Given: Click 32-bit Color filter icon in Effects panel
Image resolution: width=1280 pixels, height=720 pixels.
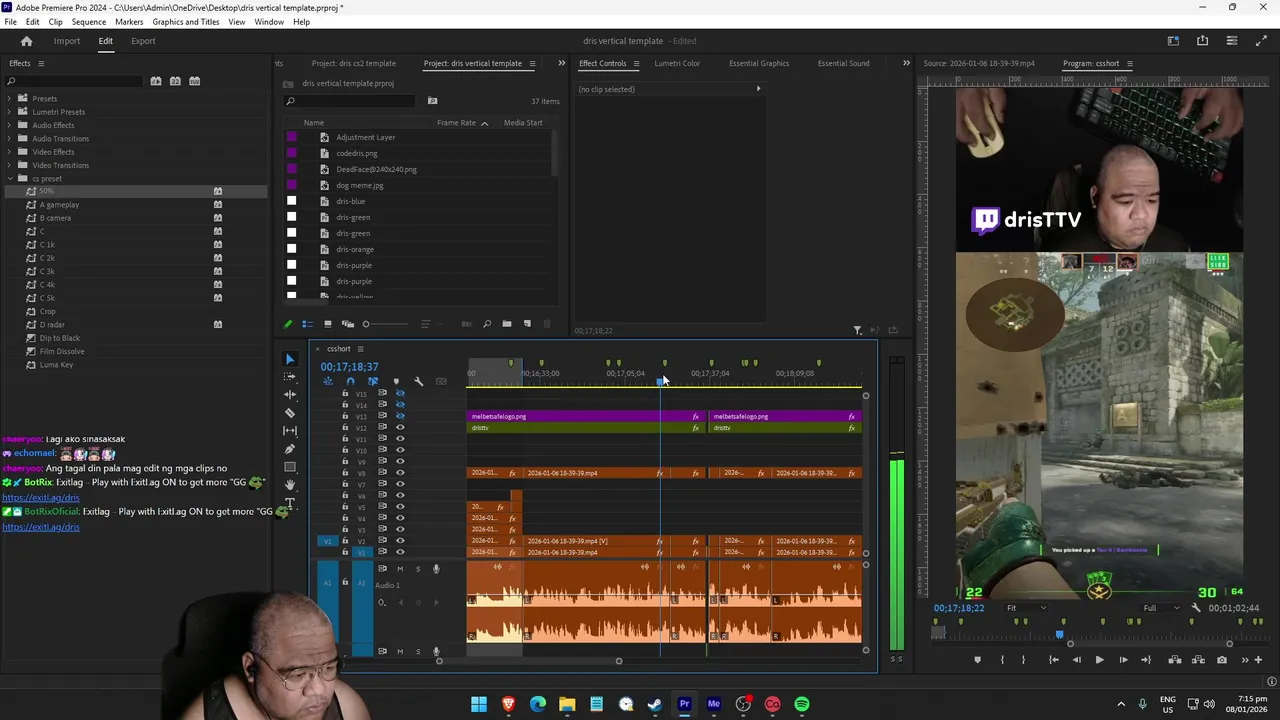Looking at the screenshot, I should pos(175,81).
